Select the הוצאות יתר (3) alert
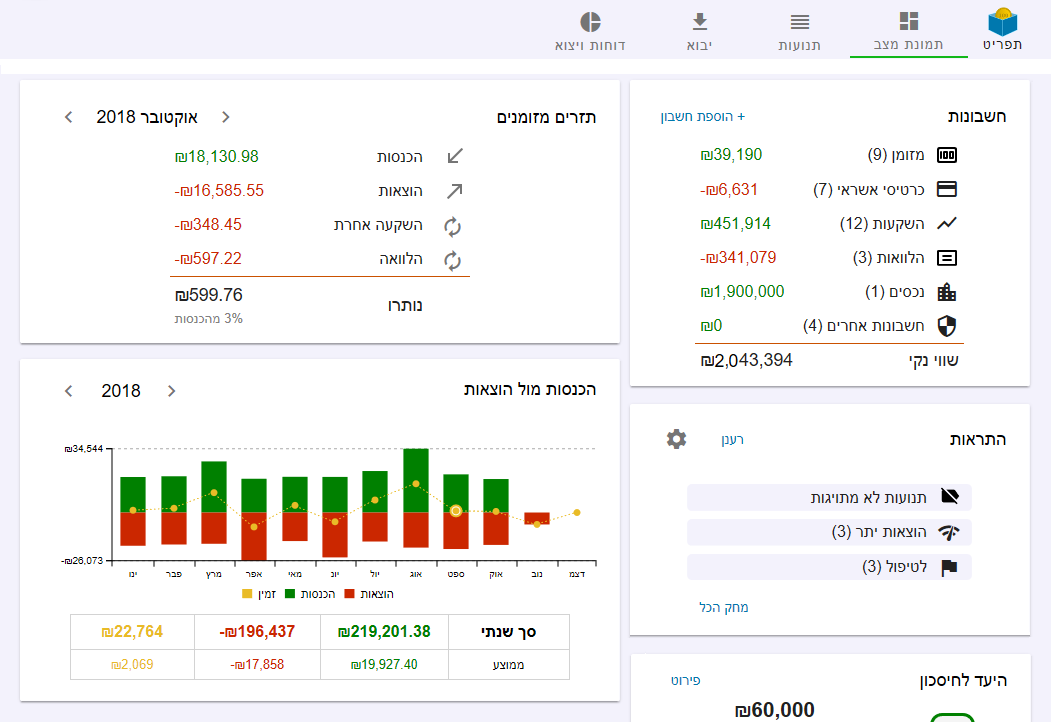Viewport: 1052px width, 722px height. [x=829, y=532]
